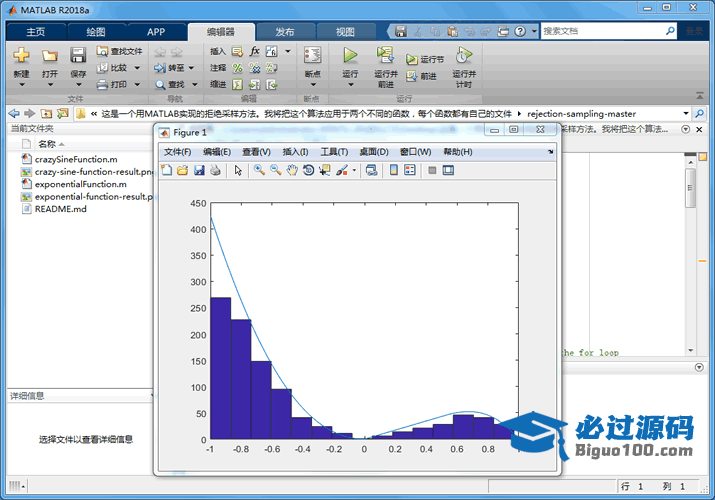Open Help (帮助) menu in Figure 1
Screen dimensions: 715x500
click(458, 152)
